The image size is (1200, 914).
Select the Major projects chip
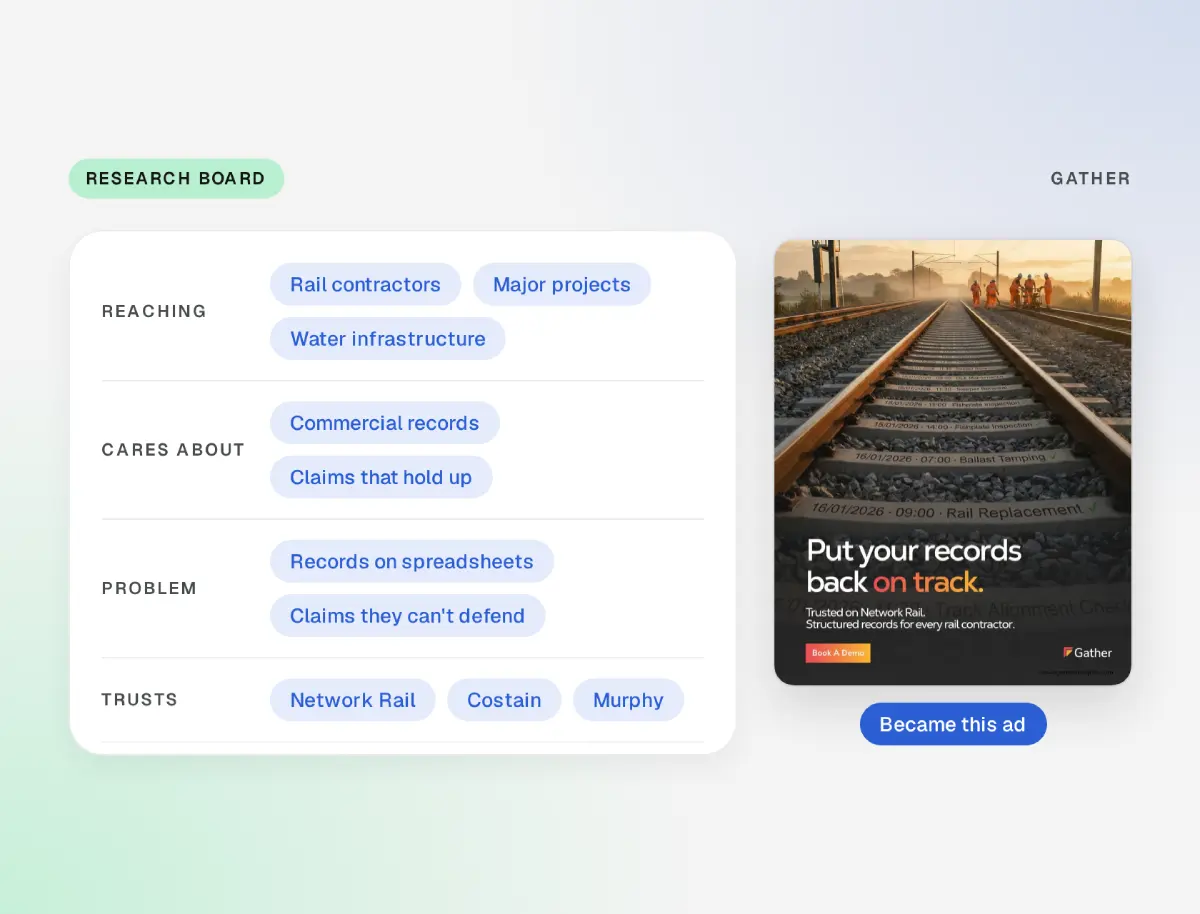coord(562,284)
